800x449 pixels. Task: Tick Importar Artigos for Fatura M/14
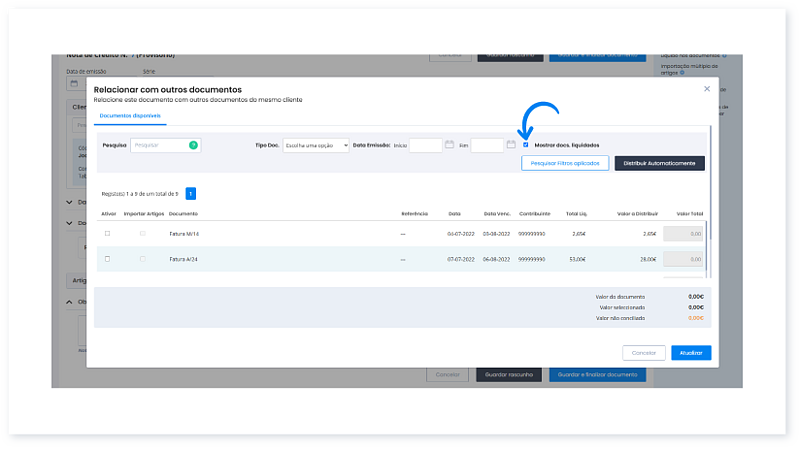[142, 233]
